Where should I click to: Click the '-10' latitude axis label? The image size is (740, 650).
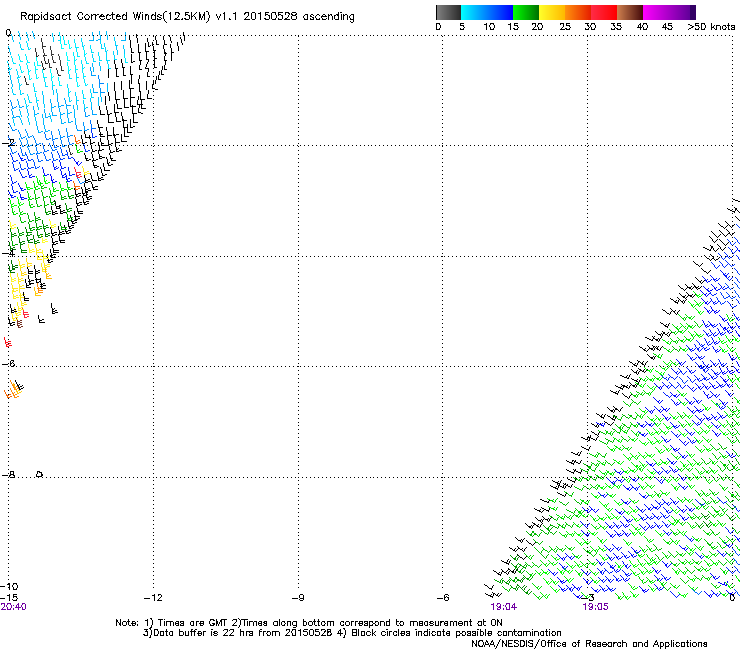click(x=9, y=587)
